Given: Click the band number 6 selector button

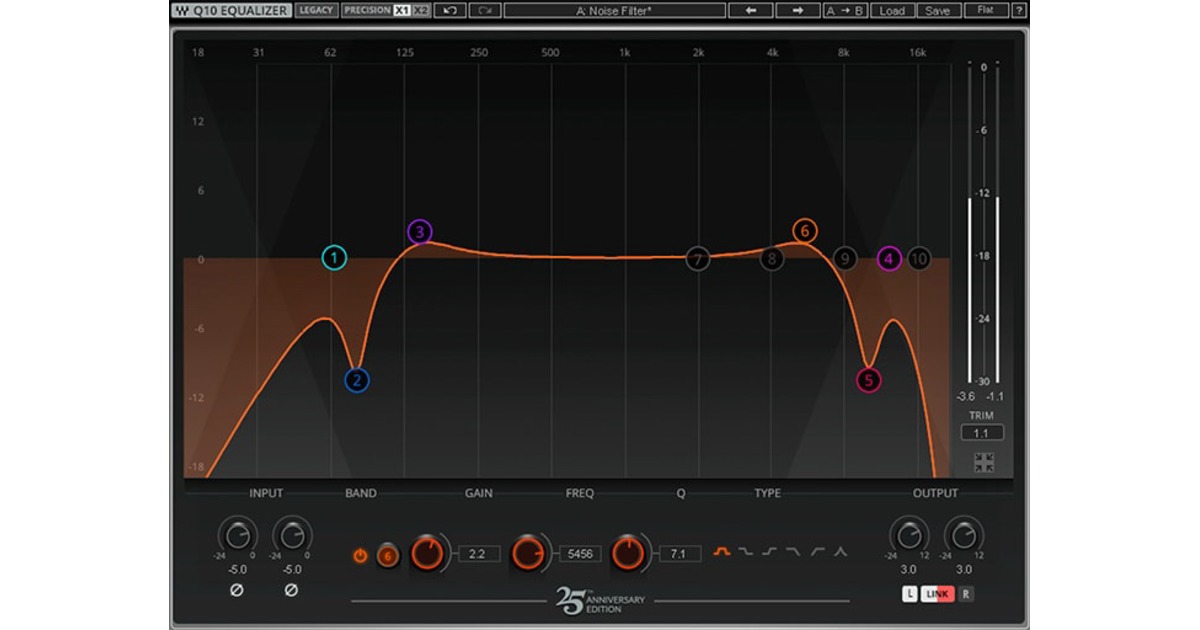Looking at the screenshot, I should [x=387, y=555].
